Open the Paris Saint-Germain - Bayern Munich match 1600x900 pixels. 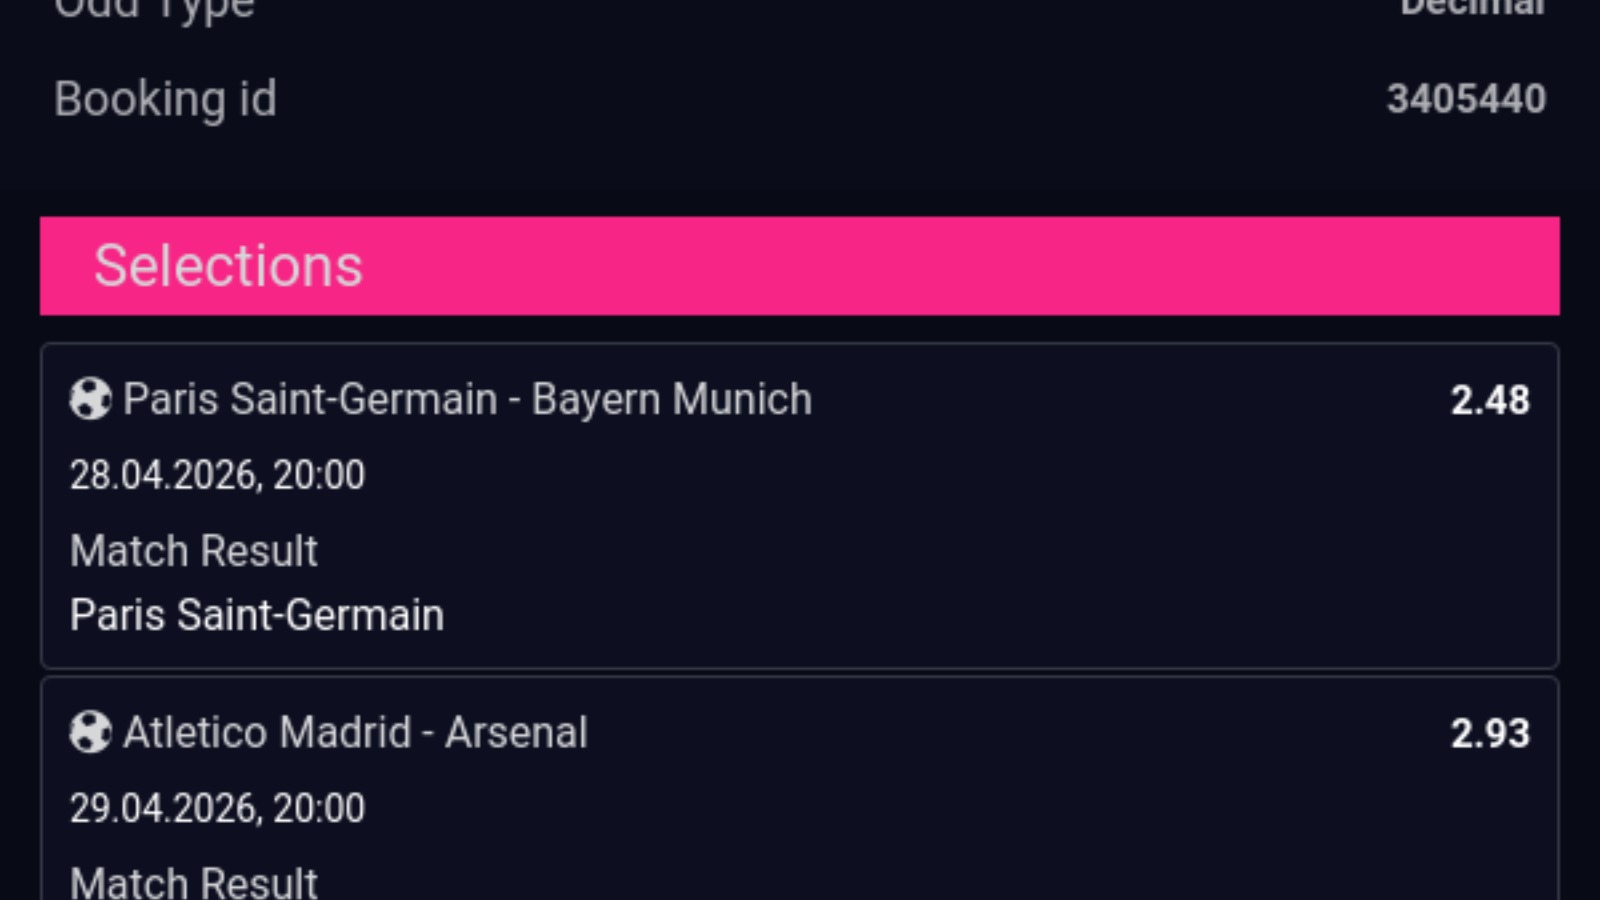467,399
